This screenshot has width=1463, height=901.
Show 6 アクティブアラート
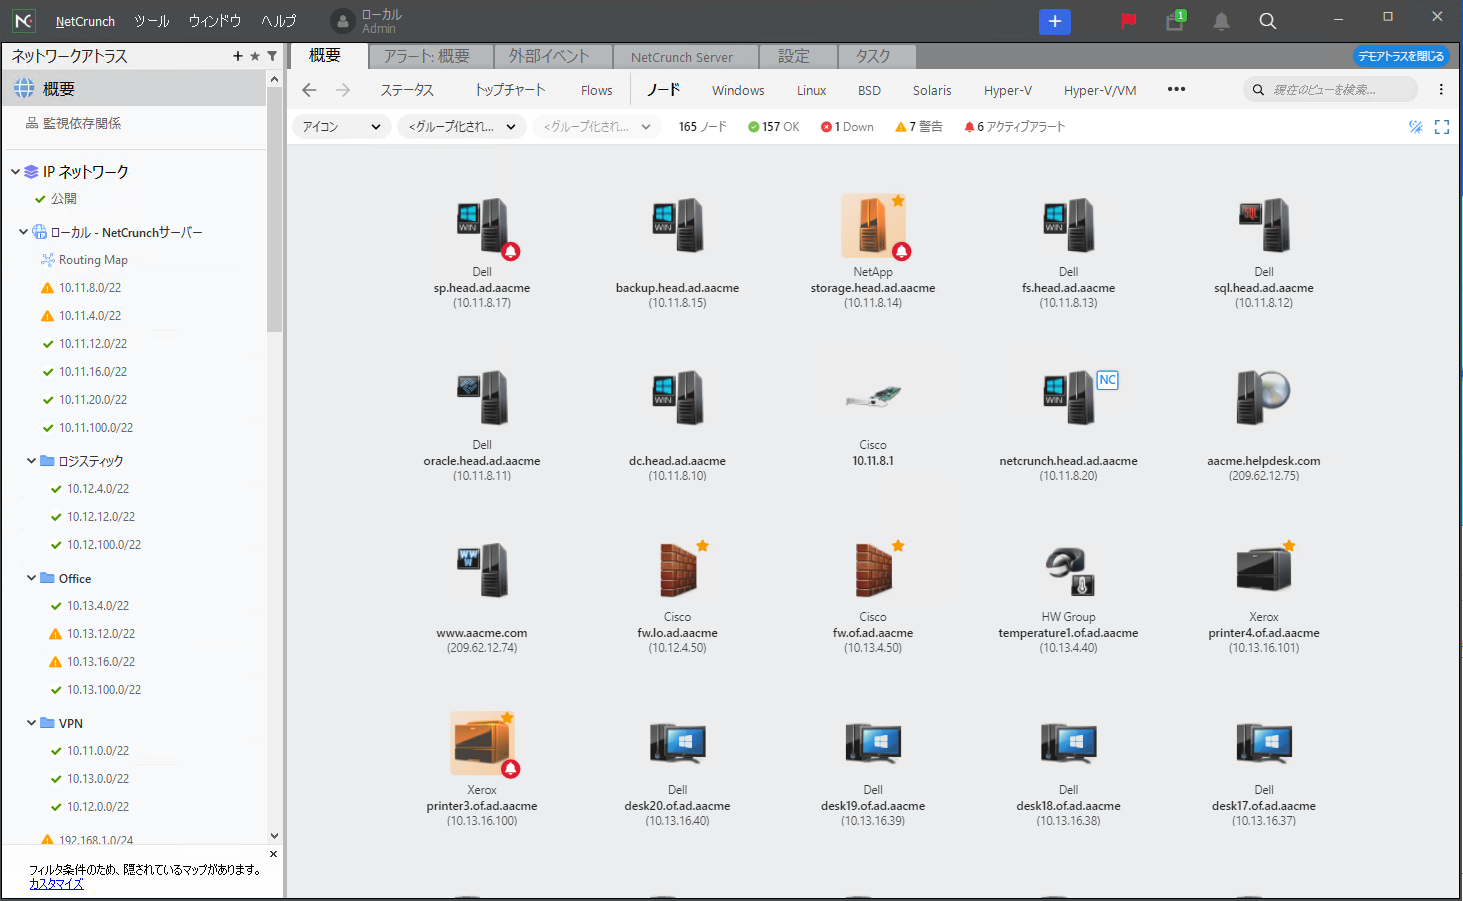click(1014, 127)
